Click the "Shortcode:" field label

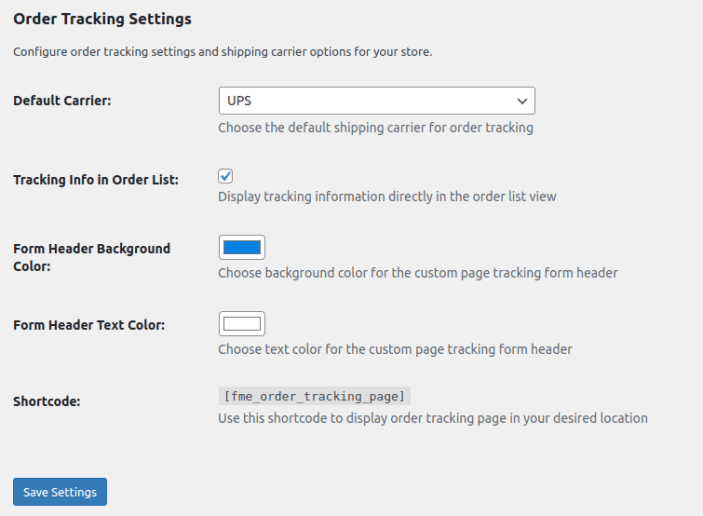47,401
